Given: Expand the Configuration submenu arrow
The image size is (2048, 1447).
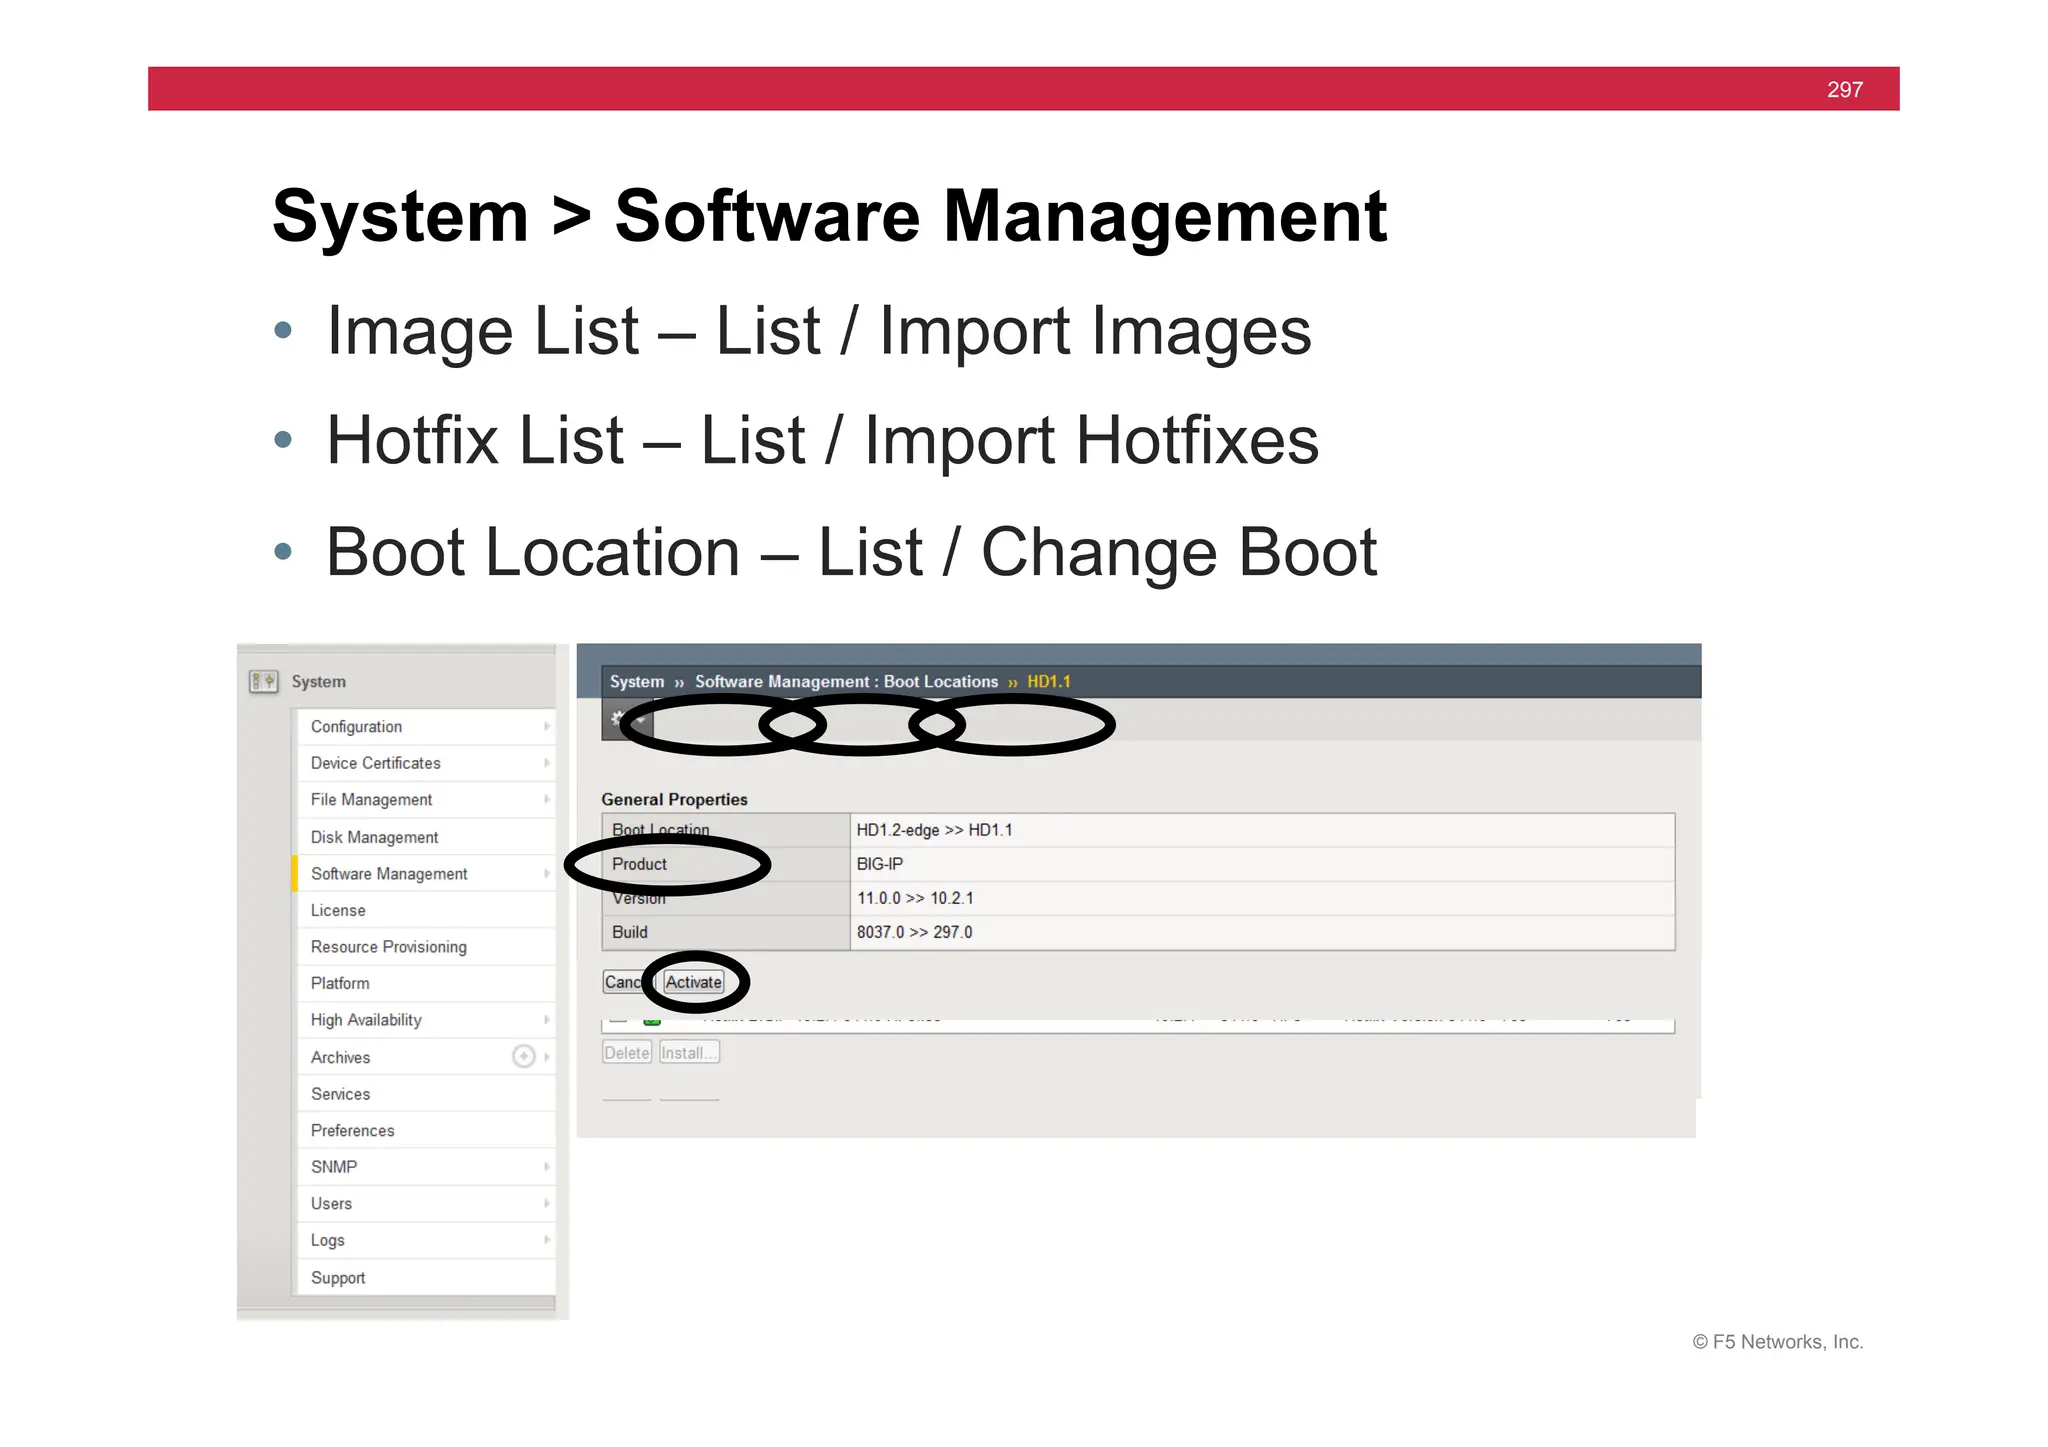Looking at the screenshot, I should click(547, 727).
